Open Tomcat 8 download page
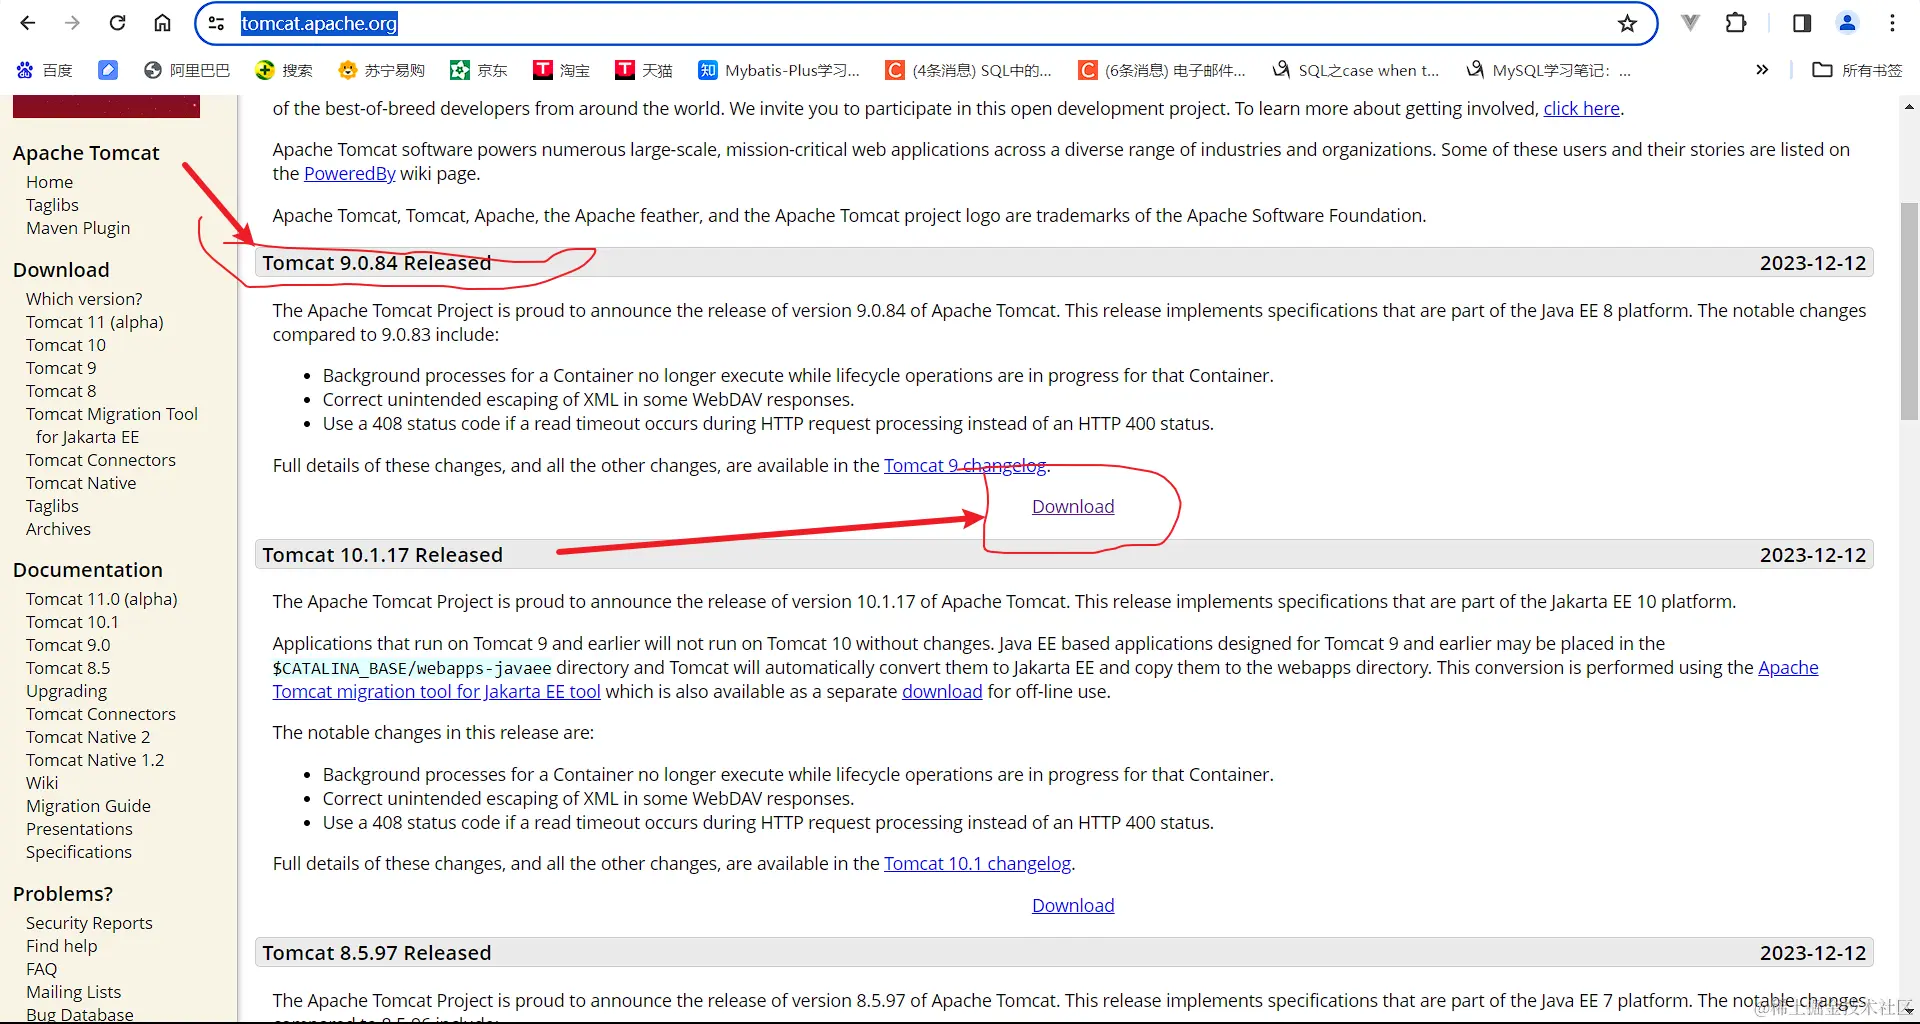This screenshot has height=1024, width=1920. click(x=61, y=391)
